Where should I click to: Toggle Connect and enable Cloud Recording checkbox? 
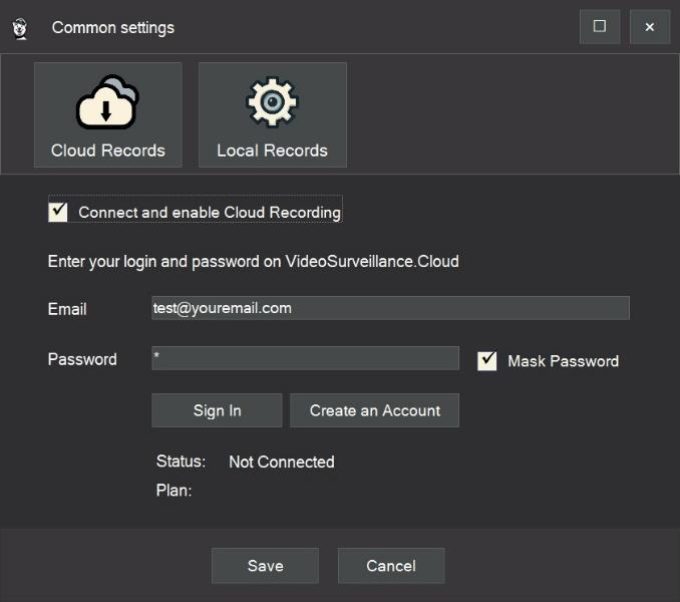(59, 212)
